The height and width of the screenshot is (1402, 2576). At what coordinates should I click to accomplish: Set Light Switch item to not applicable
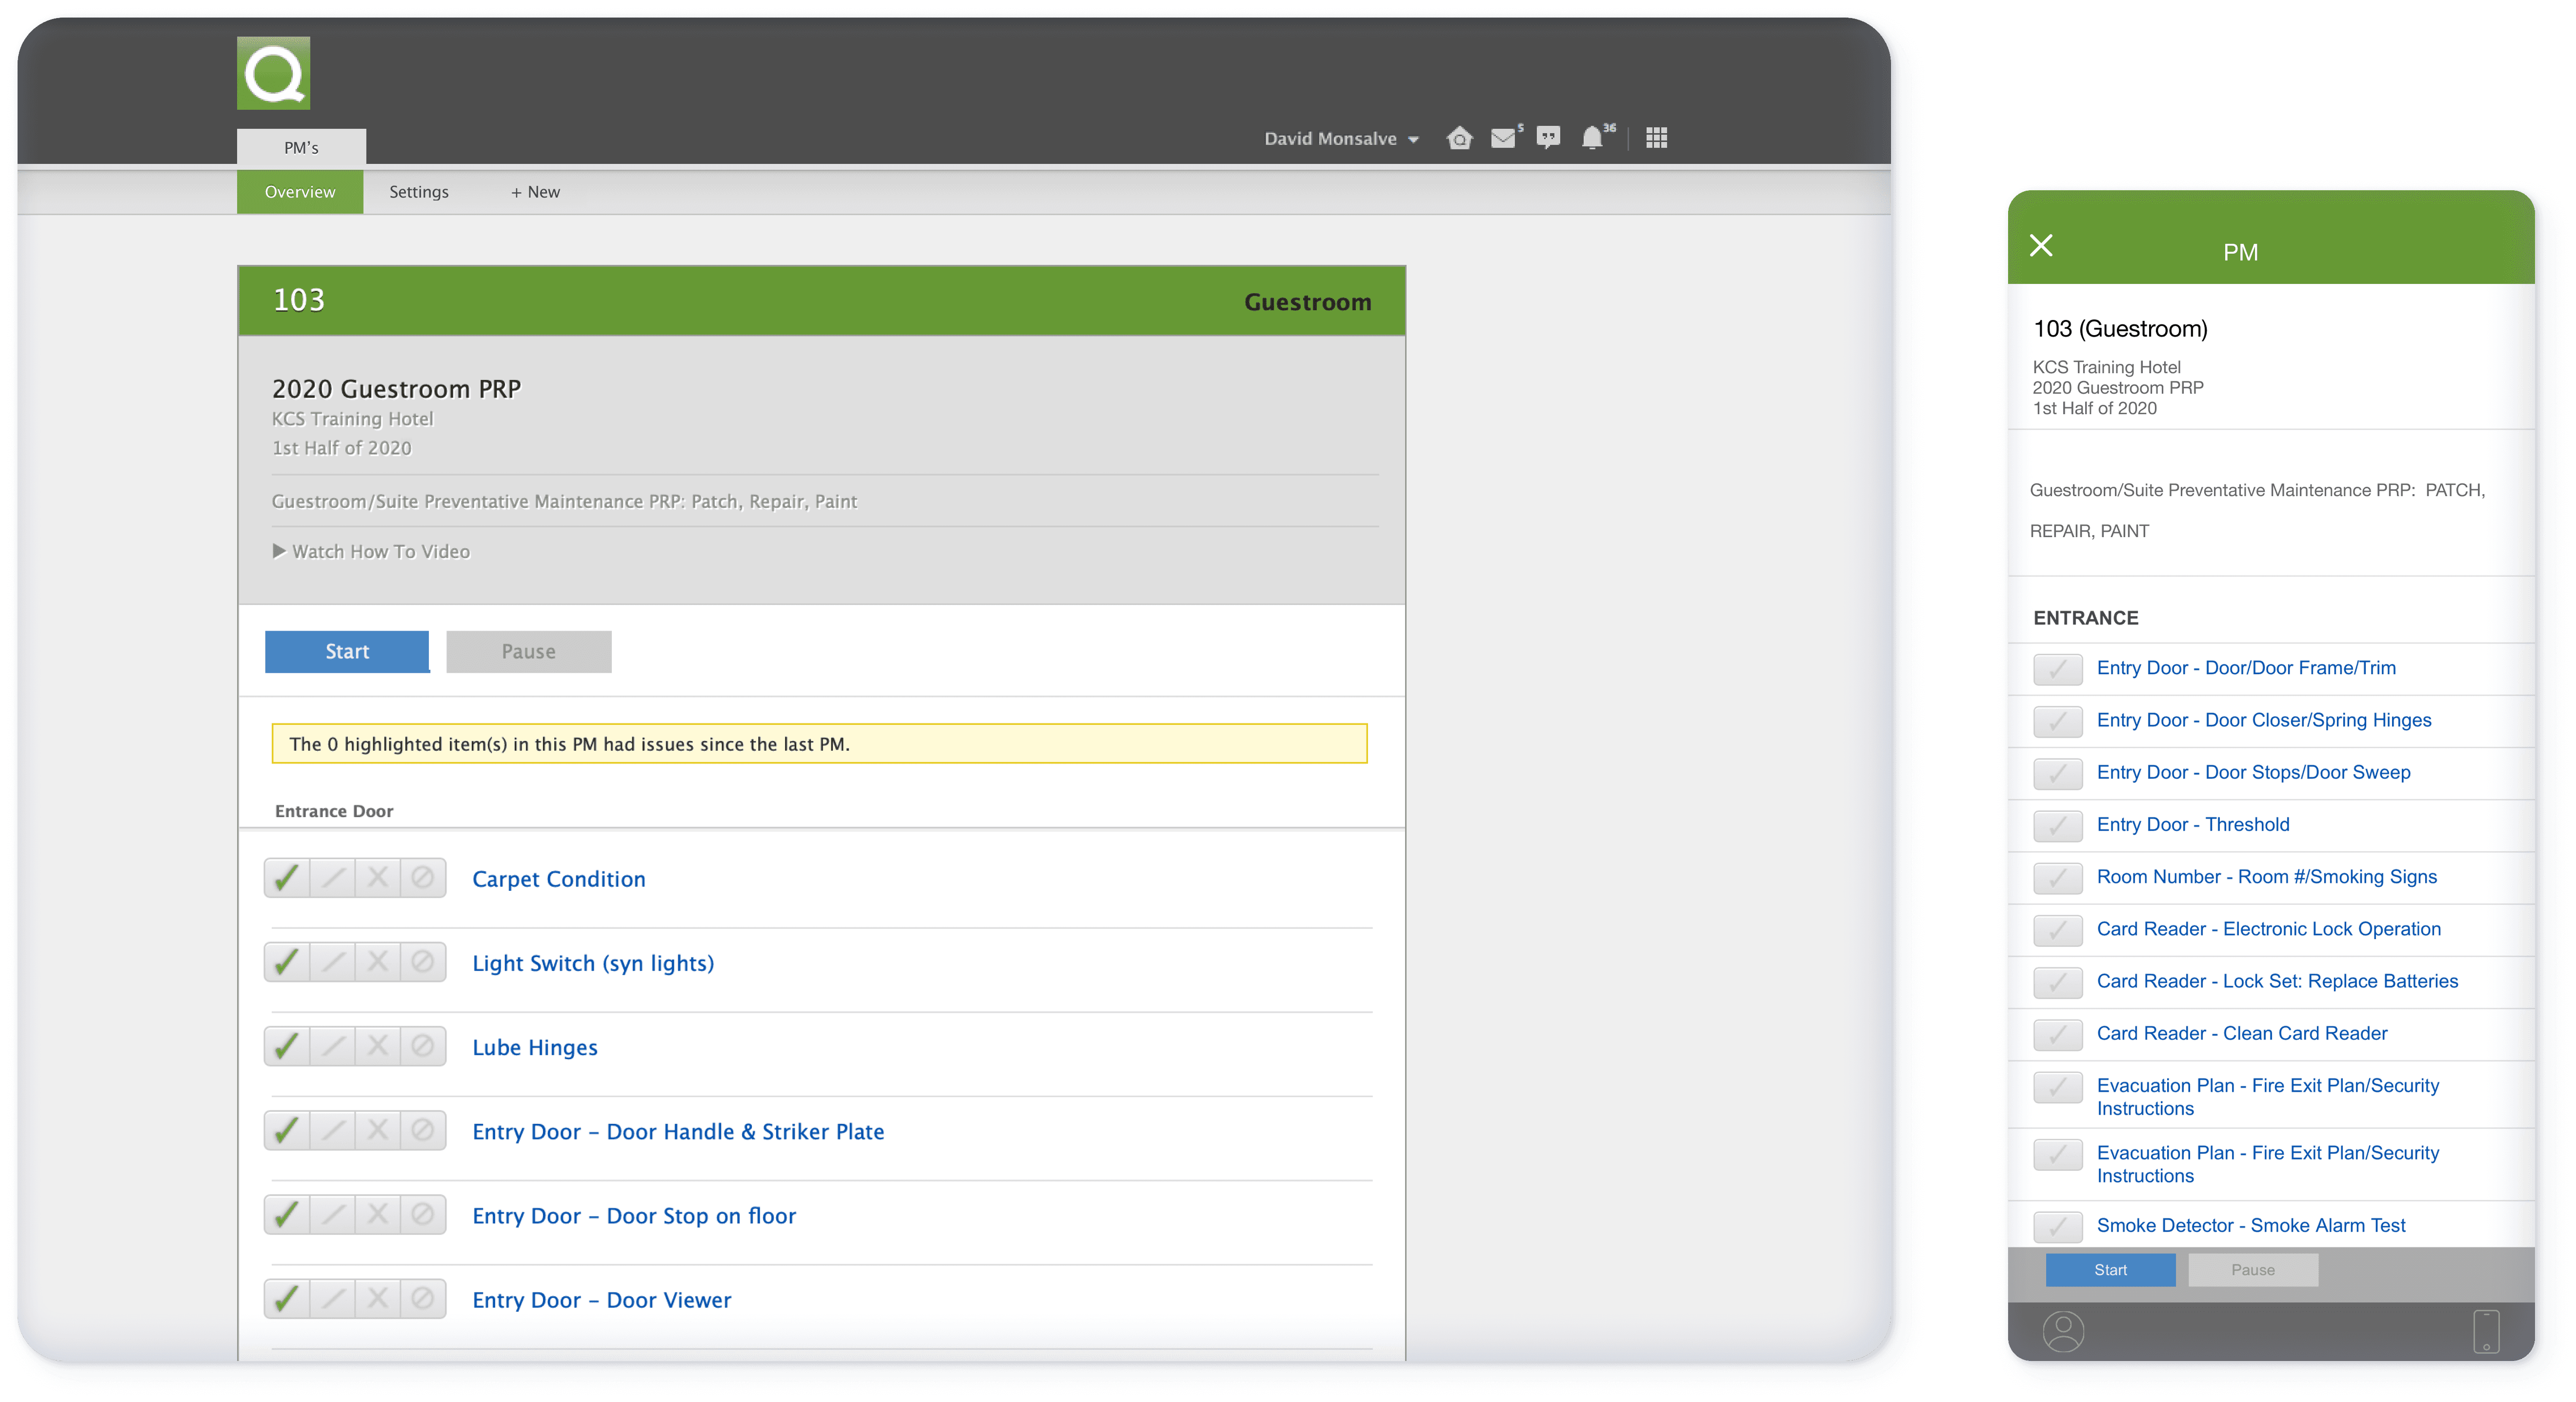point(422,962)
